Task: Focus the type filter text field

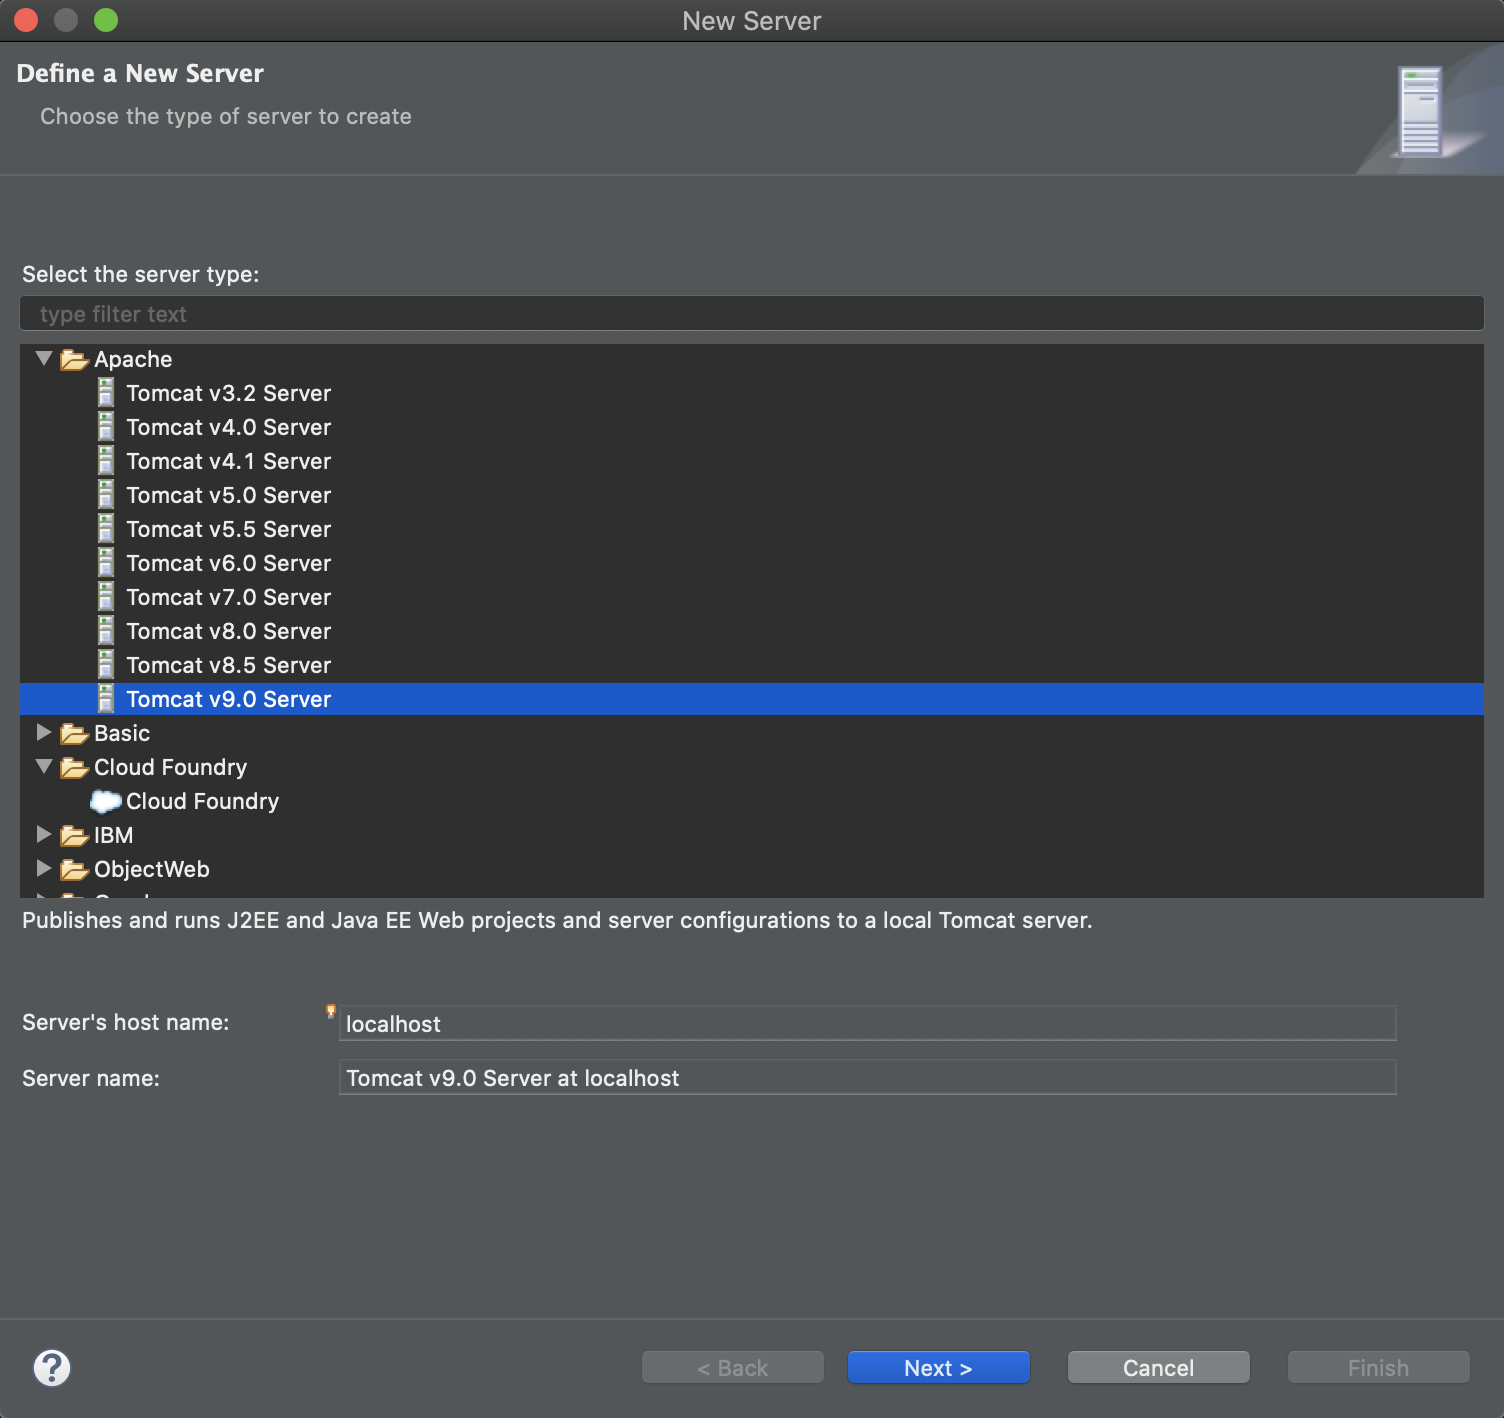Action: [x=752, y=313]
